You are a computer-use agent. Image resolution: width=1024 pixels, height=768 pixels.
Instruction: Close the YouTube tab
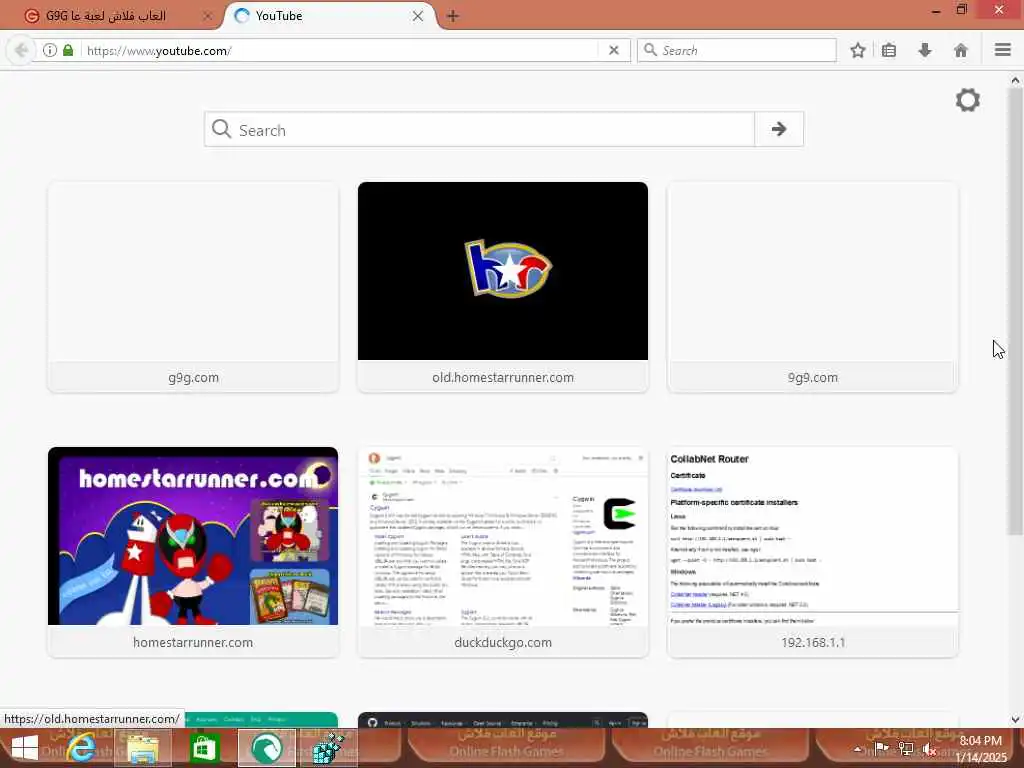tap(418, 16)
